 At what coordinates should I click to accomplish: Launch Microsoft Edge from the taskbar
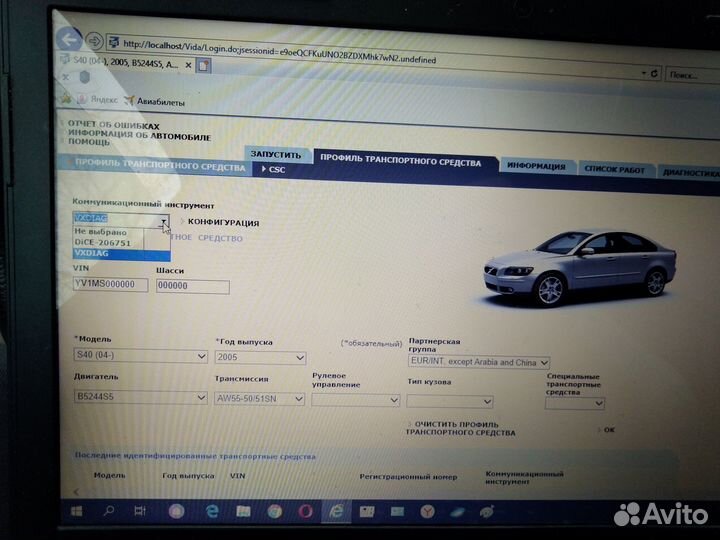212,511
